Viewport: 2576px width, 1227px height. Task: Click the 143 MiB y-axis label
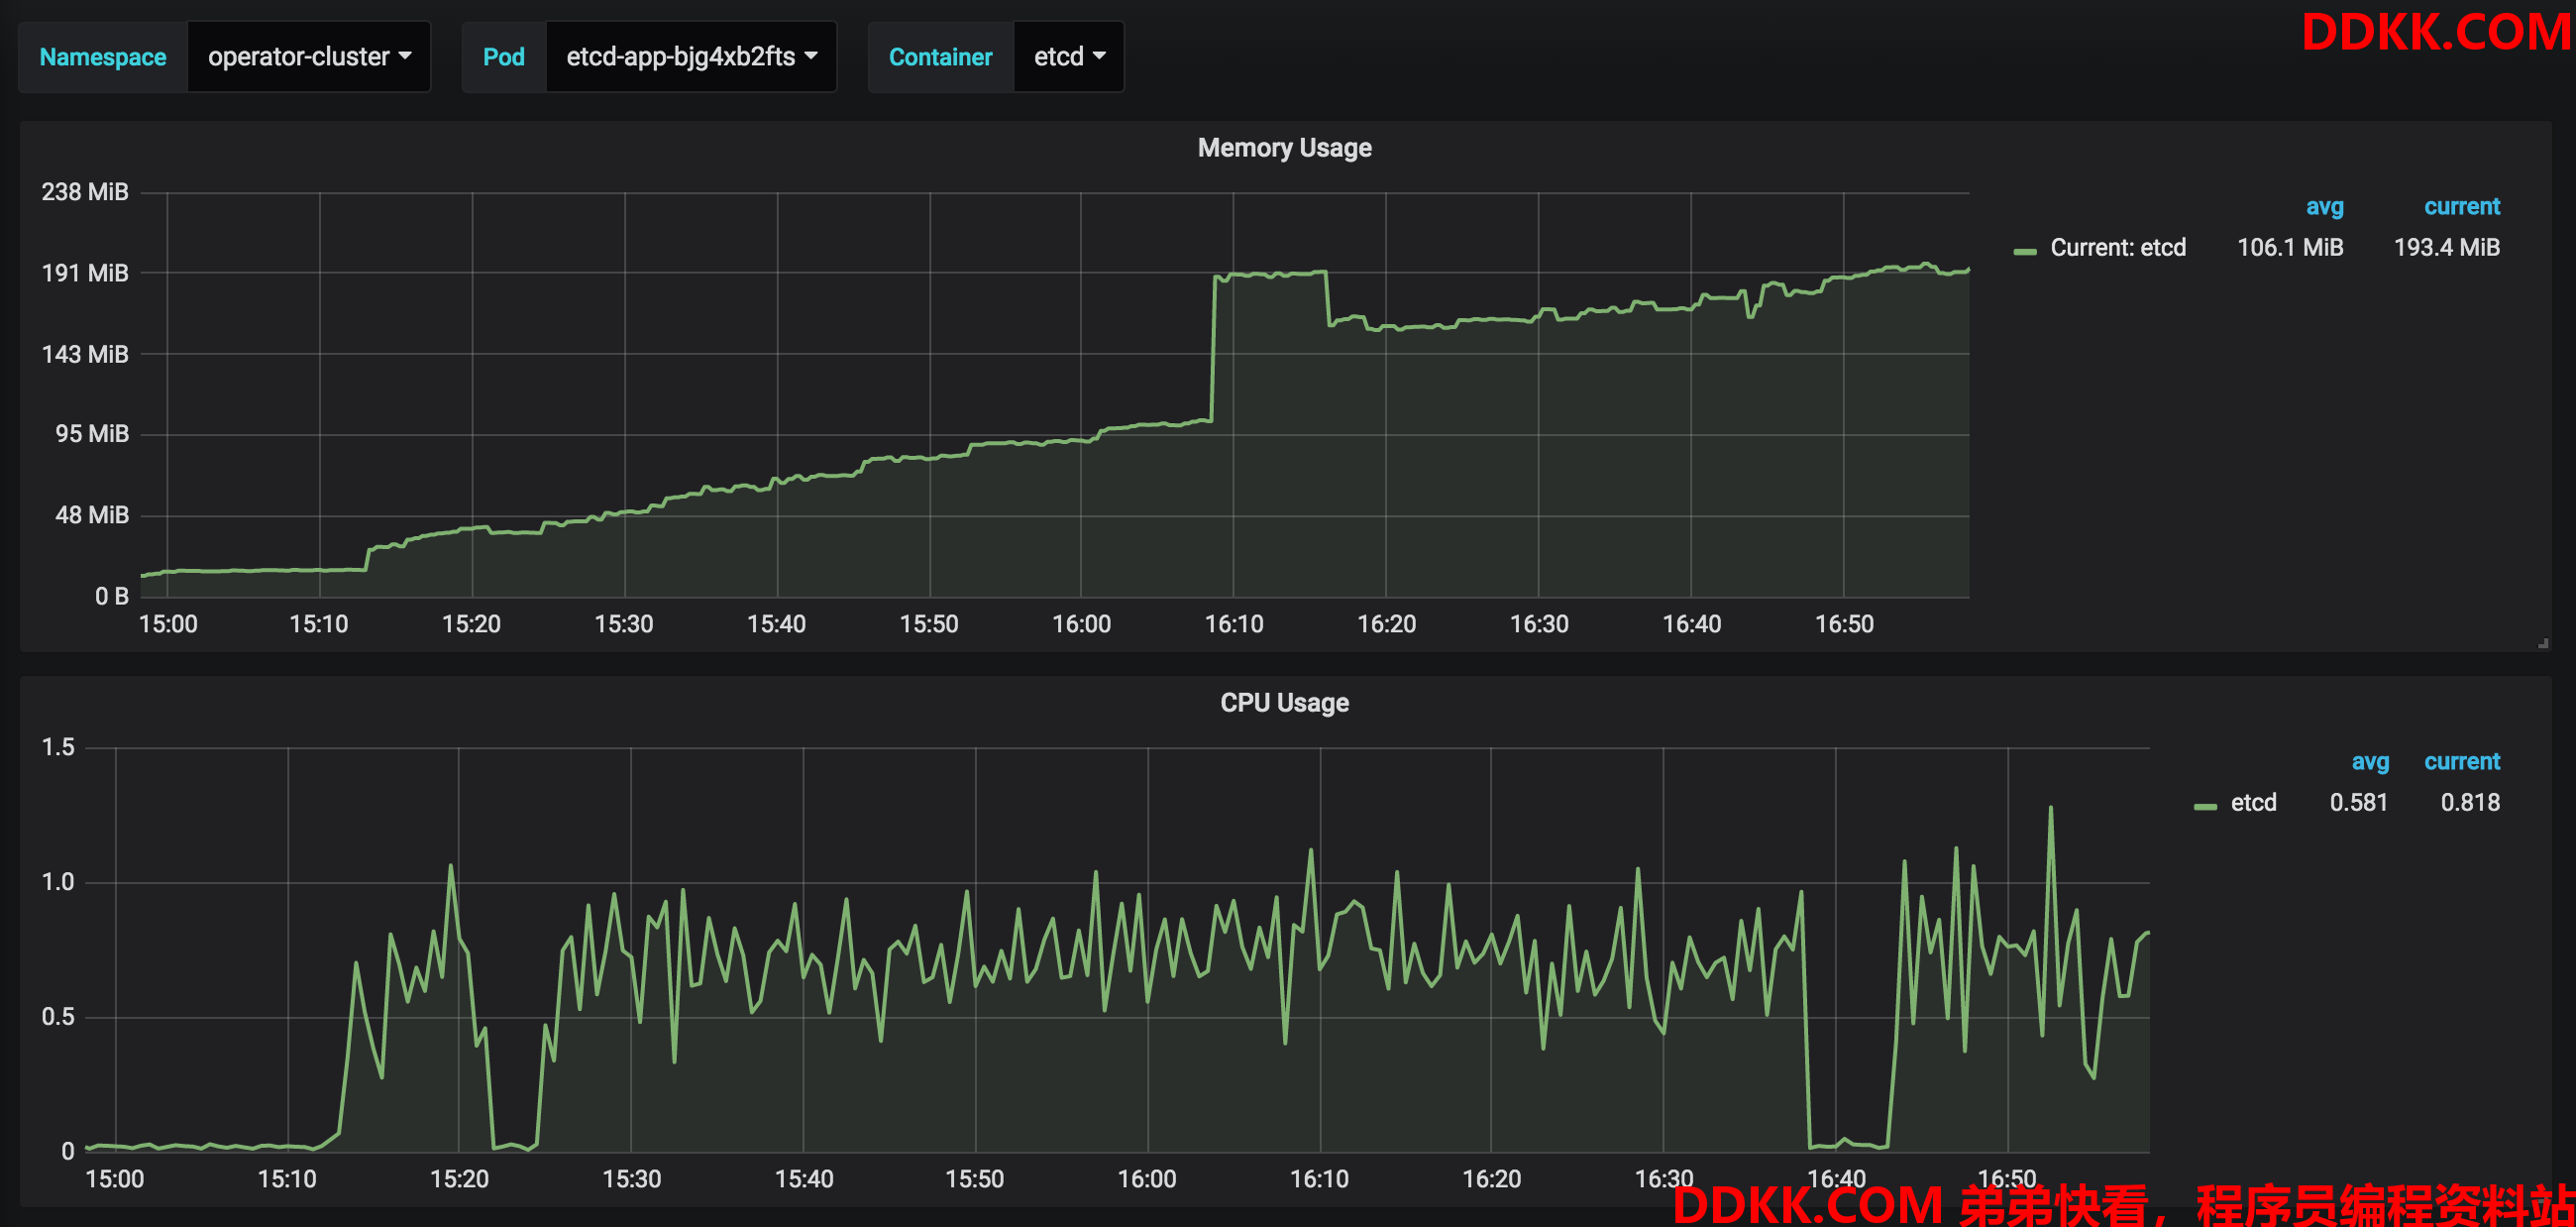click(x=85, y=354)
